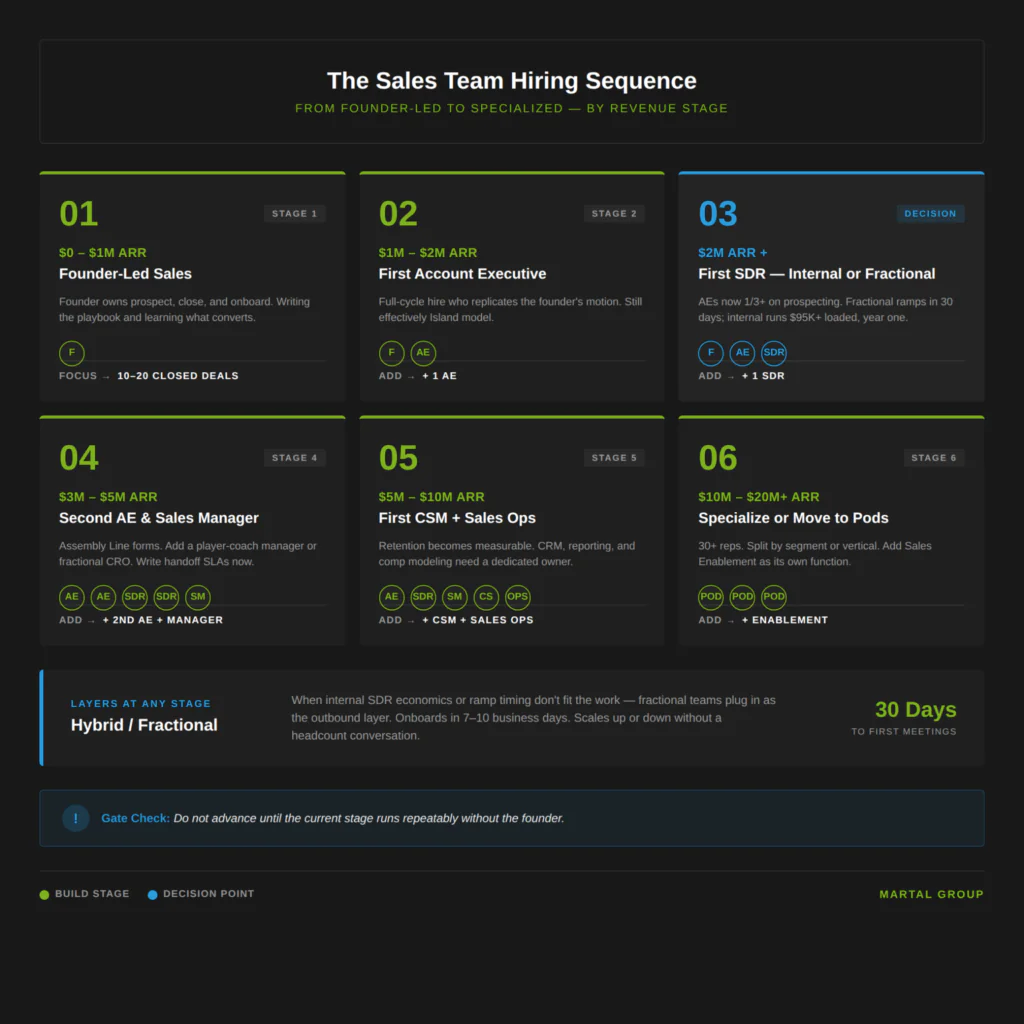The image size is (1024, 1024).
Task: Click the SM badge in First CSM + Sales Ops card
Action: 455,597
